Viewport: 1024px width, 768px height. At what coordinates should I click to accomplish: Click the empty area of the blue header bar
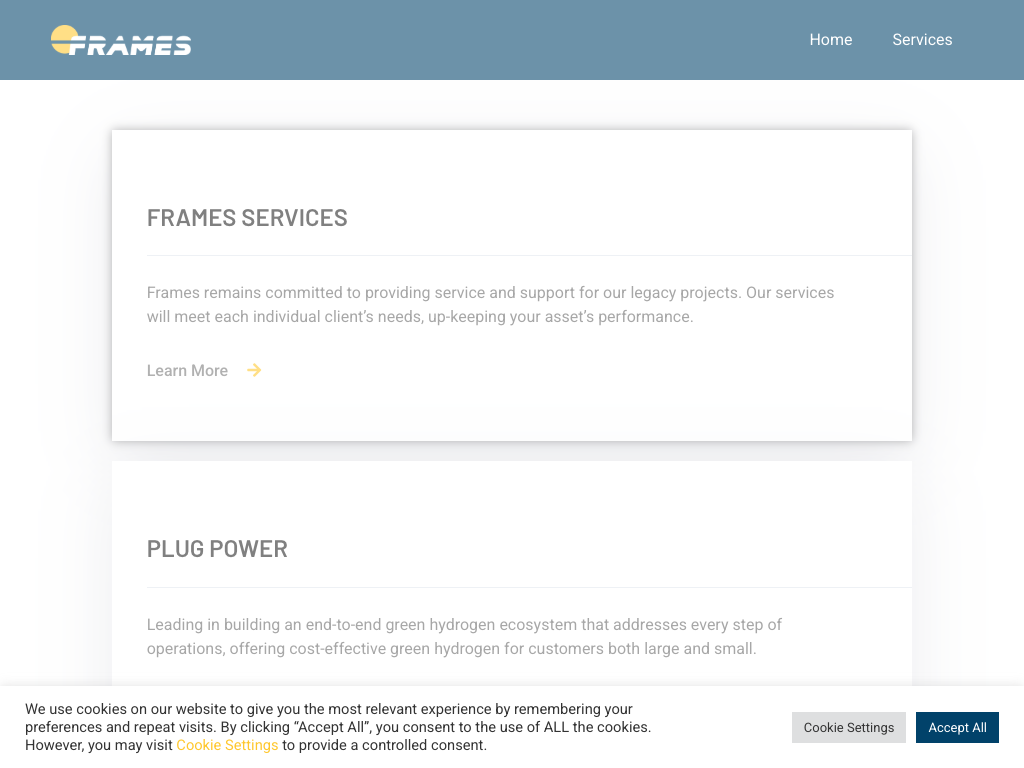(x=500, y=40)
